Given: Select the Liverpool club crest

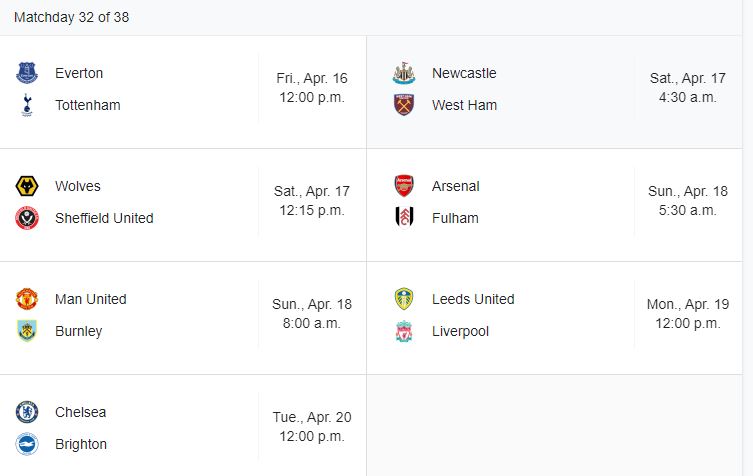Looking at the screenshot, I should click(404, 331).
